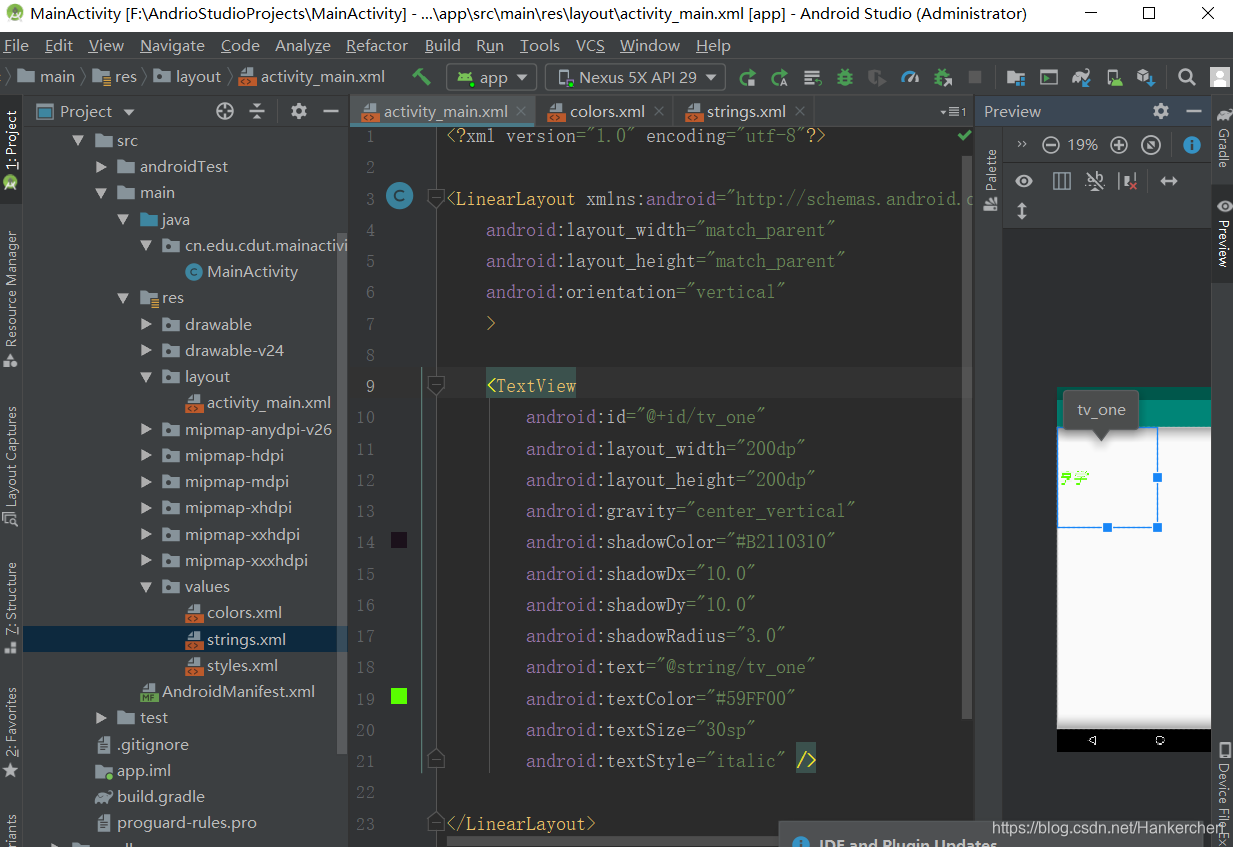Viewport: 1233px width, 847px height.
Task: Collapse the values folder arrow
Action: 146,587
